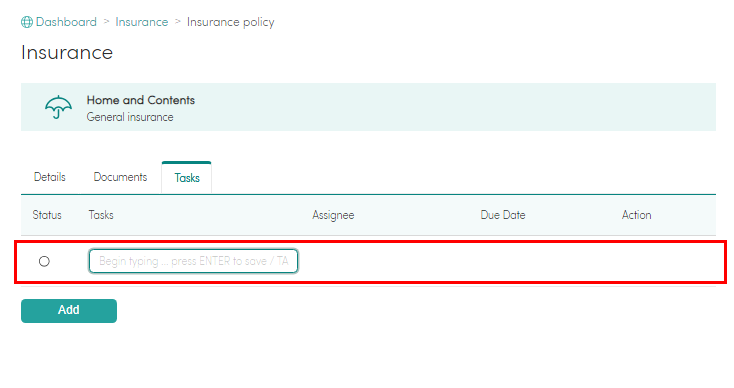Click the Insurance policy breadcrumb text
The height and width of the screenshot is (388, 734).
point(230,22)
